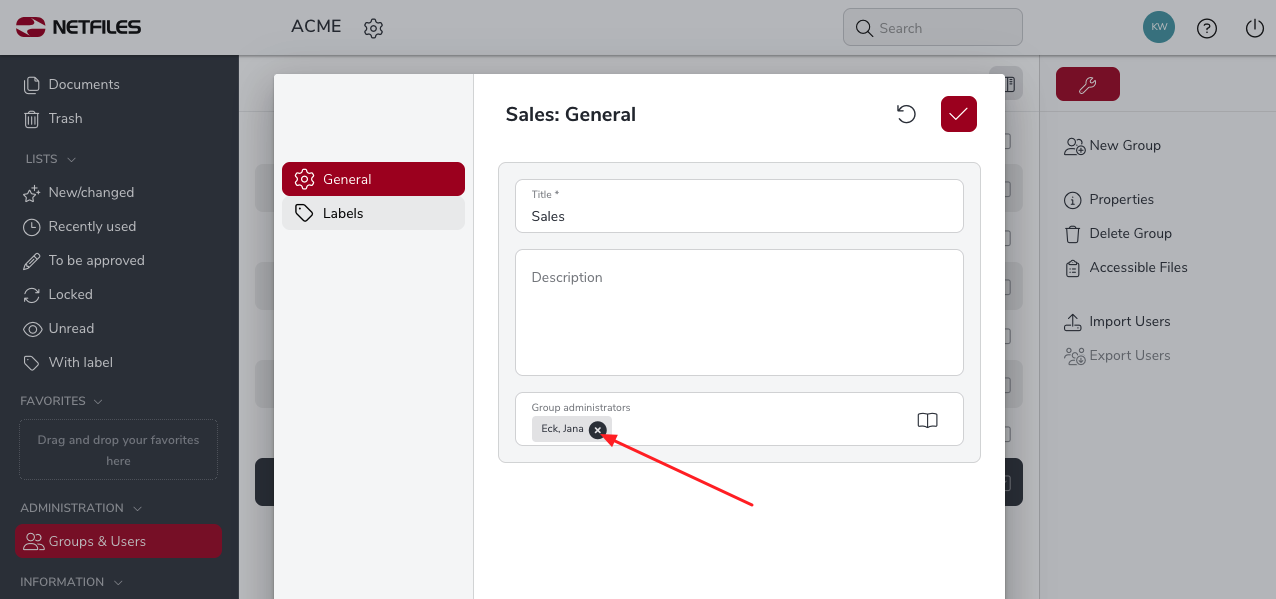This screenshot has width=1276, height=599.
Task: Confirm changes with the red checkmark button
Action: pos(958,114)
